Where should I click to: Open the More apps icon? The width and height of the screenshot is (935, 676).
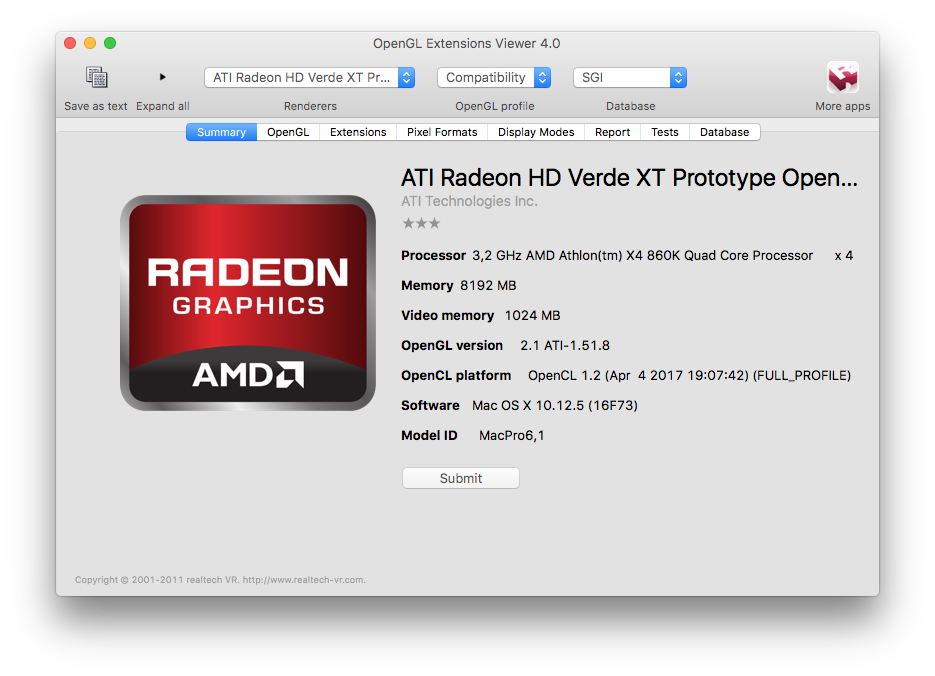(843, 77)
